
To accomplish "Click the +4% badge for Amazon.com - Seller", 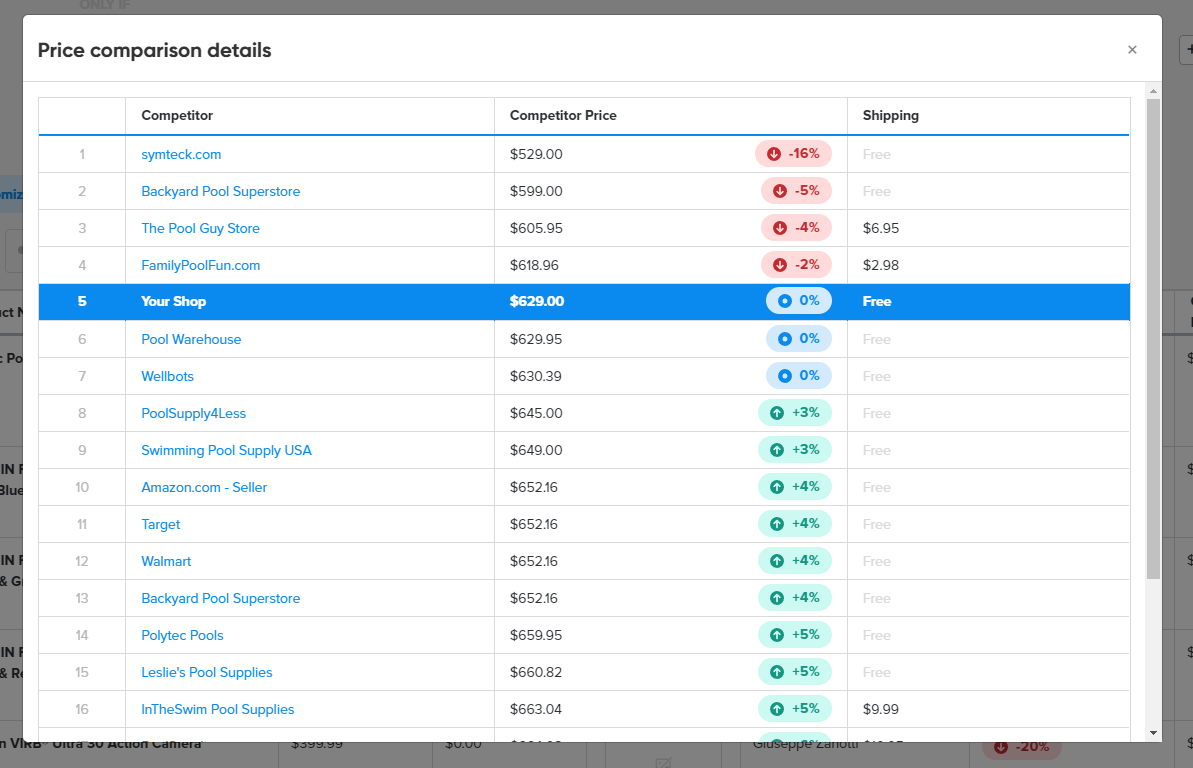I will coord(795,486).
